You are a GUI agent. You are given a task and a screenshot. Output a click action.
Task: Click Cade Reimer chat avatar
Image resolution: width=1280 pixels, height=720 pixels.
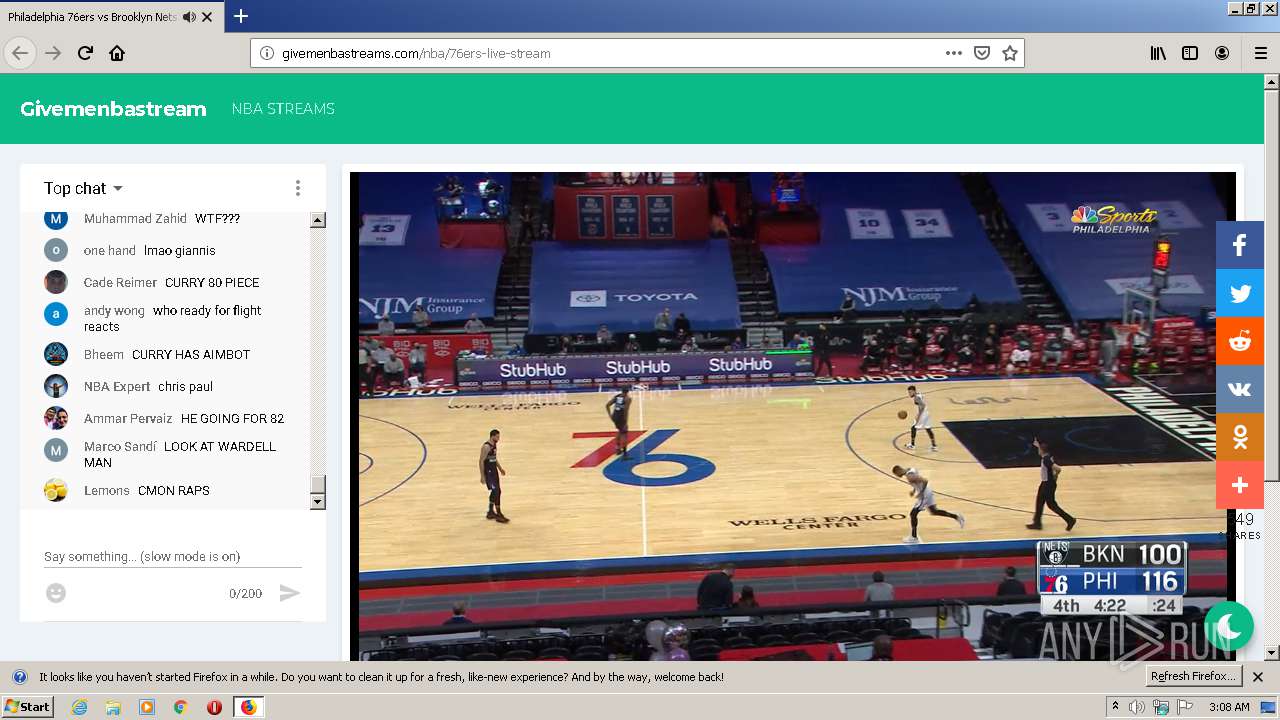[x=56, y=282]
